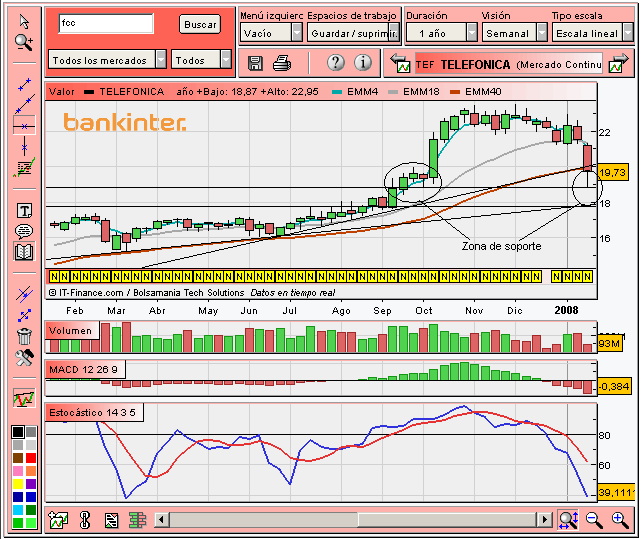Click in the fcc search input field
The image size is (641, 539).
(106, 23)
